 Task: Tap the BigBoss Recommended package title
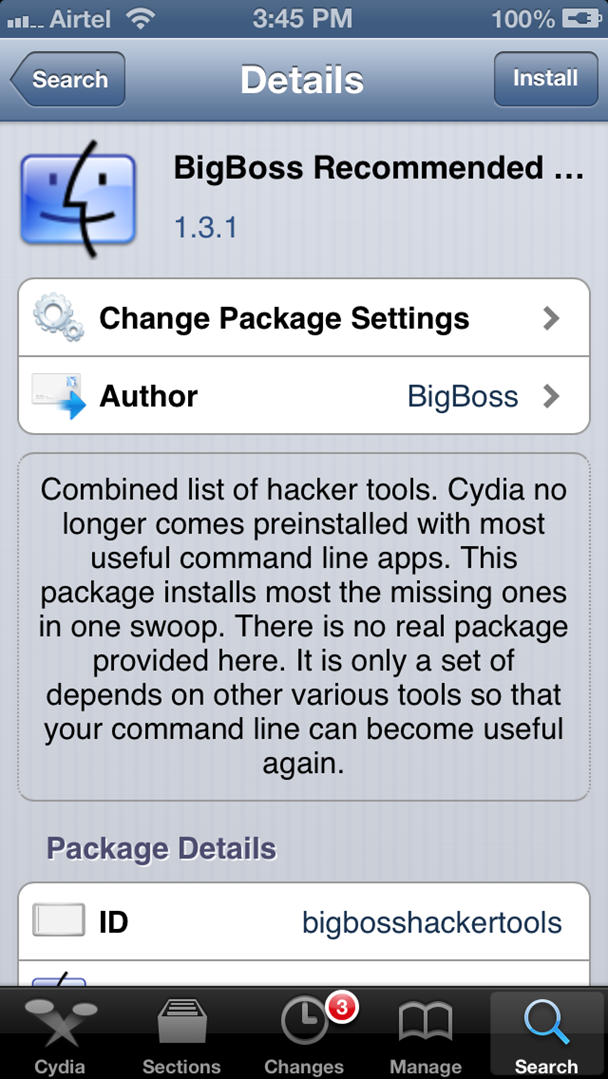click(378, 167)
